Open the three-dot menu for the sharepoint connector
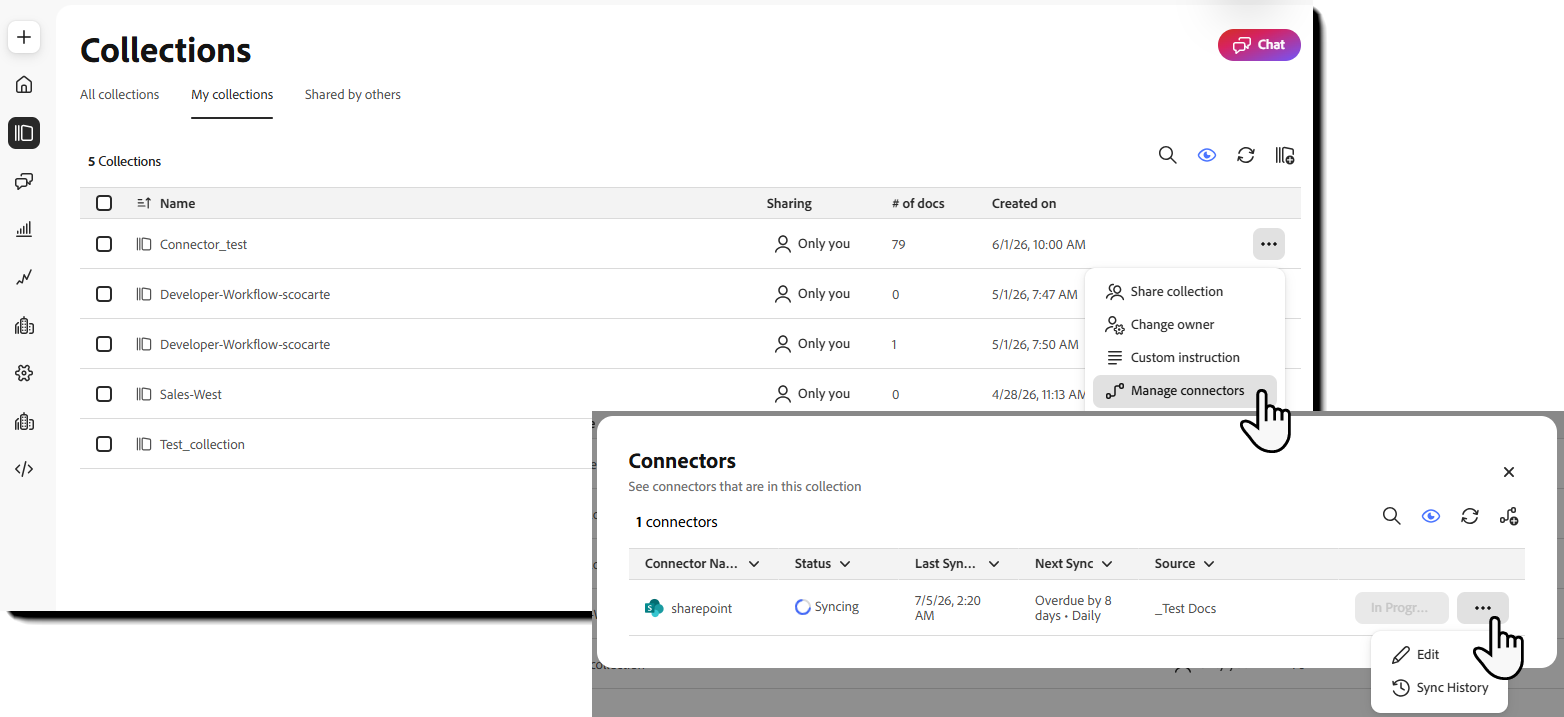The image size is (1564, 717). coord(1483,608)
